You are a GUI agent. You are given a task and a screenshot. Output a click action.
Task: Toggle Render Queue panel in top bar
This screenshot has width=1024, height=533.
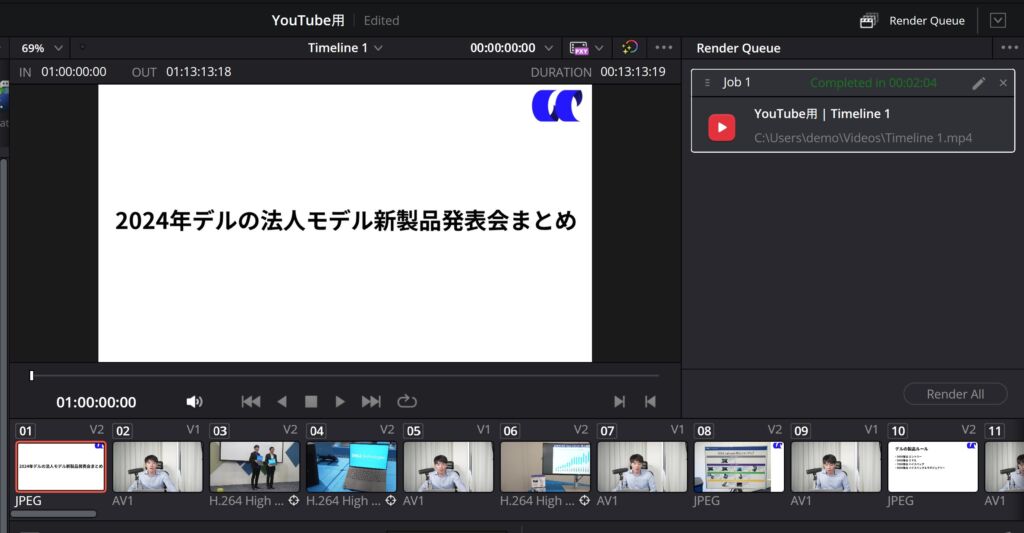913,20
